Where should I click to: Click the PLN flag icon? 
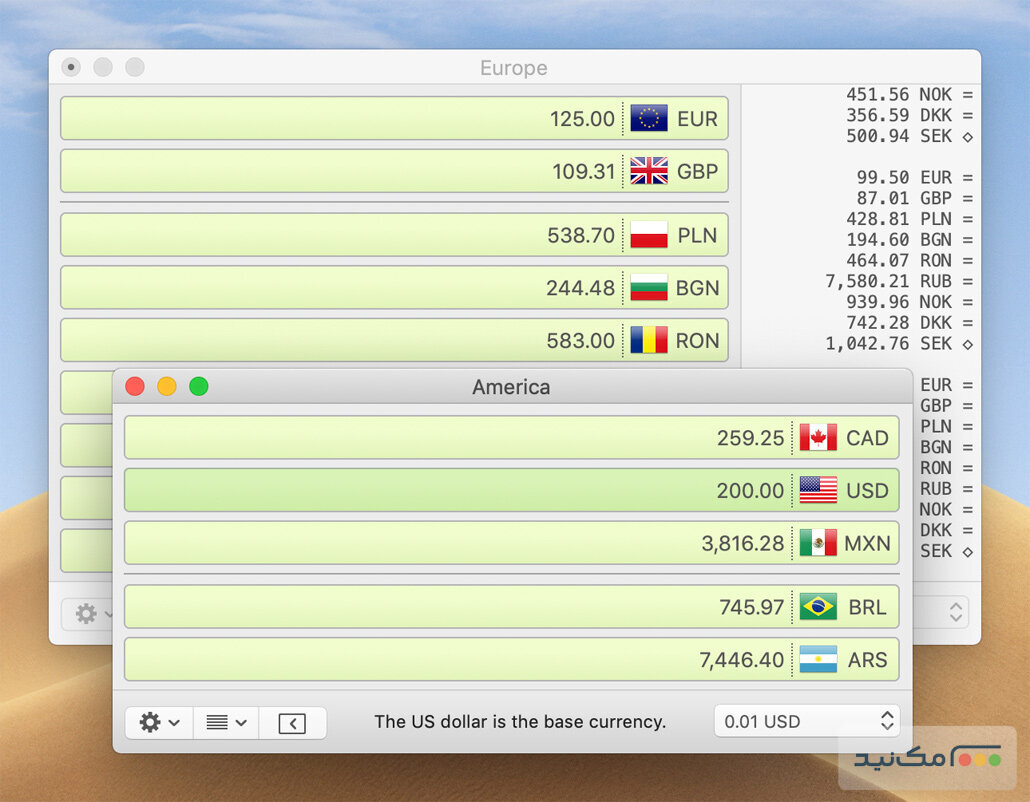[x=649, y=235]
